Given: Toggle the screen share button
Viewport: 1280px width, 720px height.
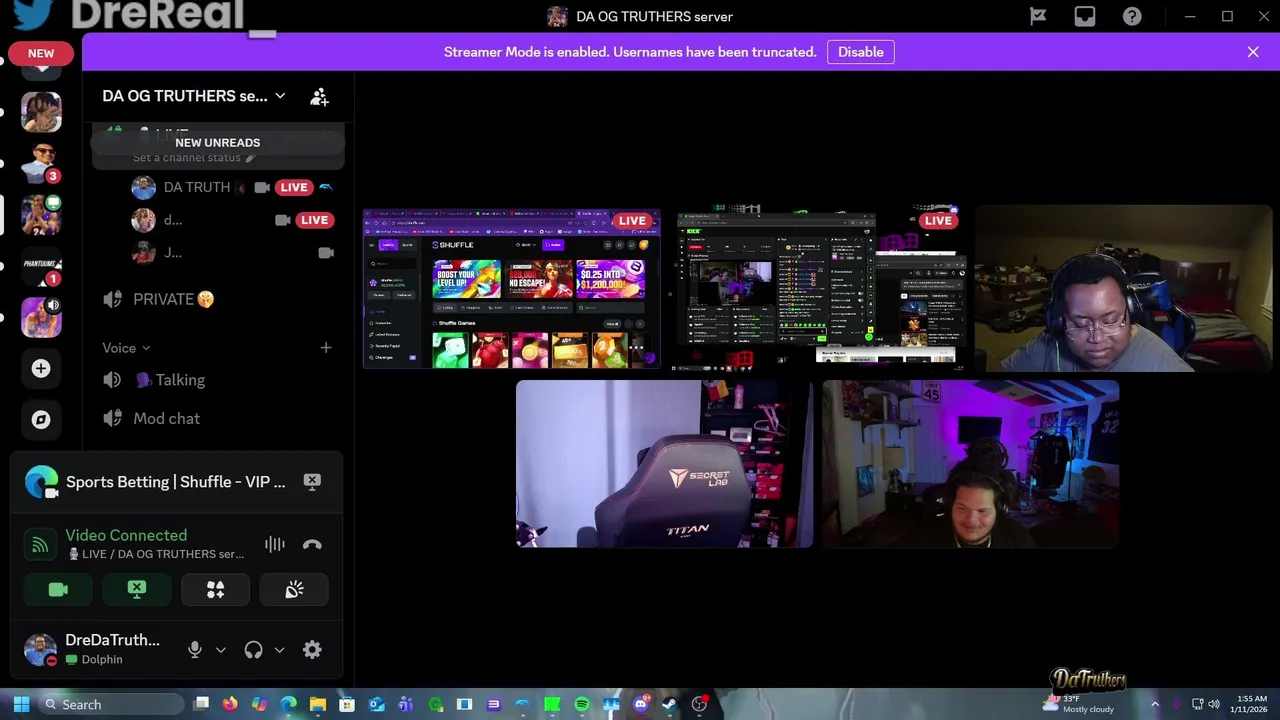Looking at the screenshot, I should pos(137,590).
